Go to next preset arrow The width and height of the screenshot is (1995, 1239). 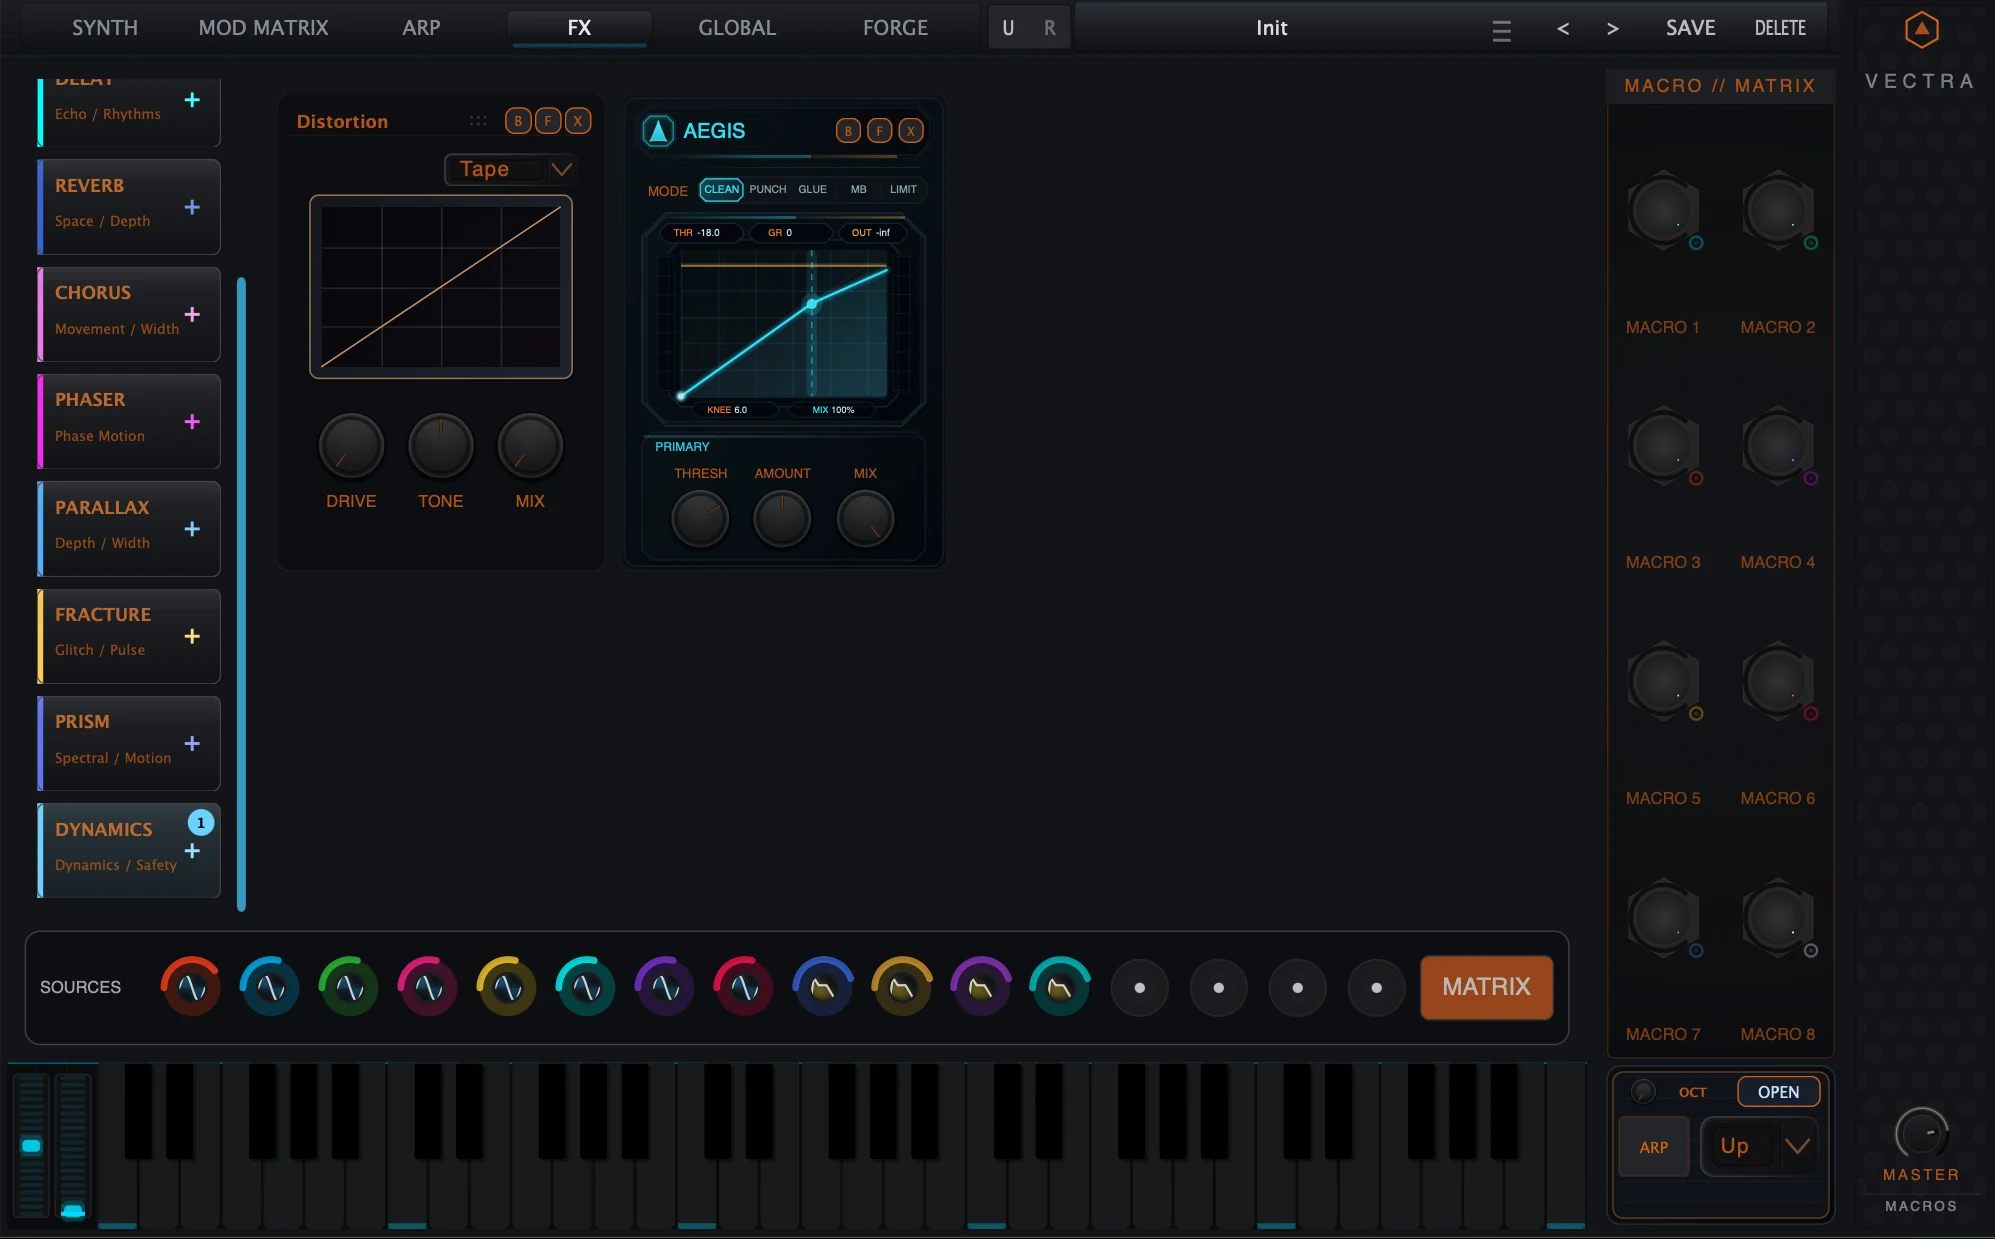point(1612,29)
